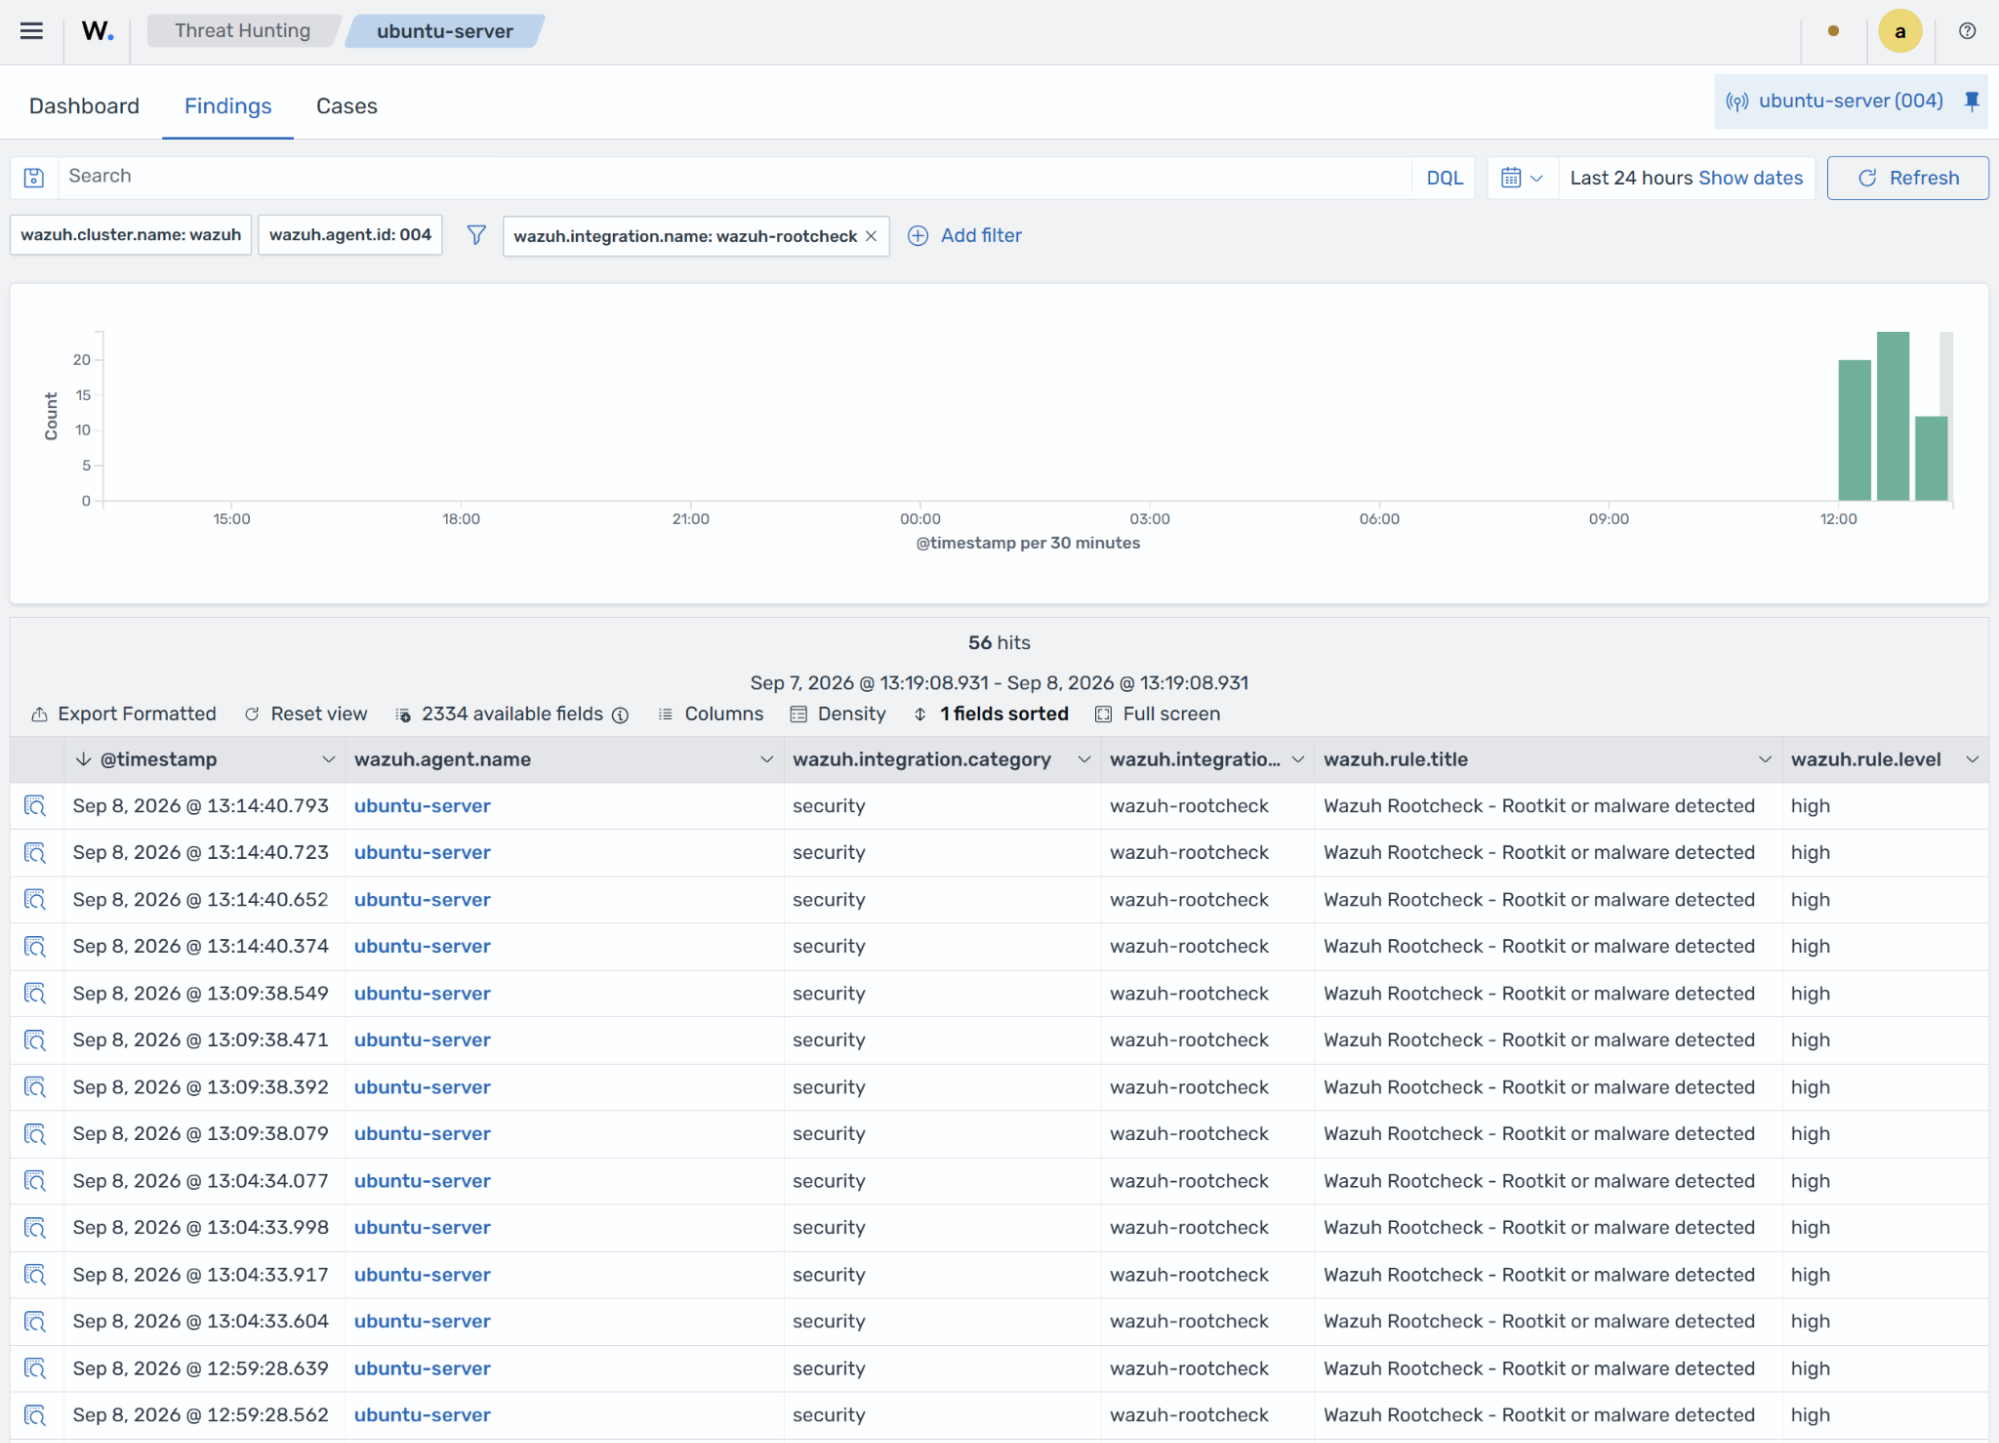Screen dimensions: 1999x1443
Task: Open ubuntu-server link in 12:59:28.562 row
Action: (x=422, y=1416)
